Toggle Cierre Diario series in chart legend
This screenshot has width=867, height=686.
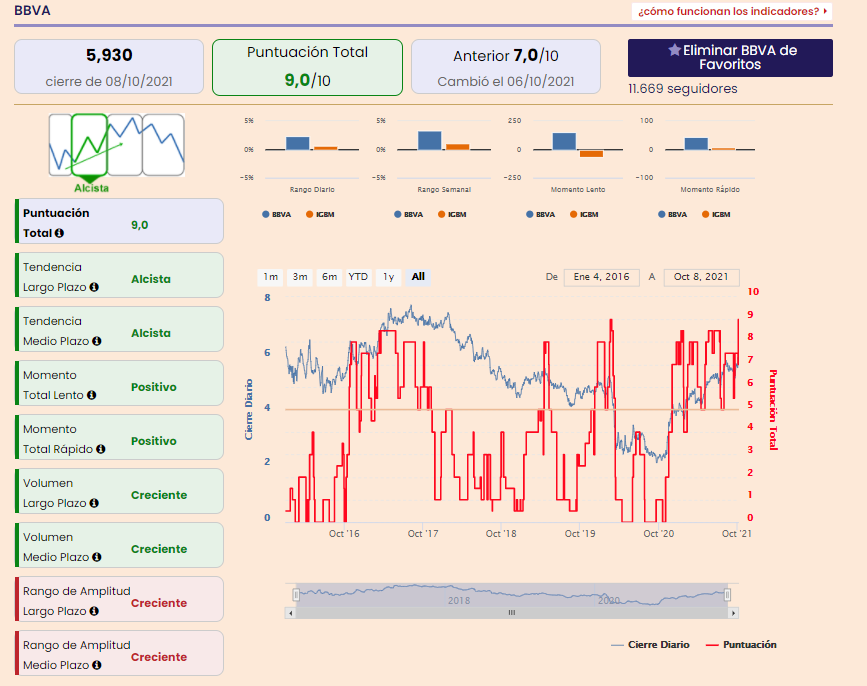pyautogui.click(x=650, y=645)
